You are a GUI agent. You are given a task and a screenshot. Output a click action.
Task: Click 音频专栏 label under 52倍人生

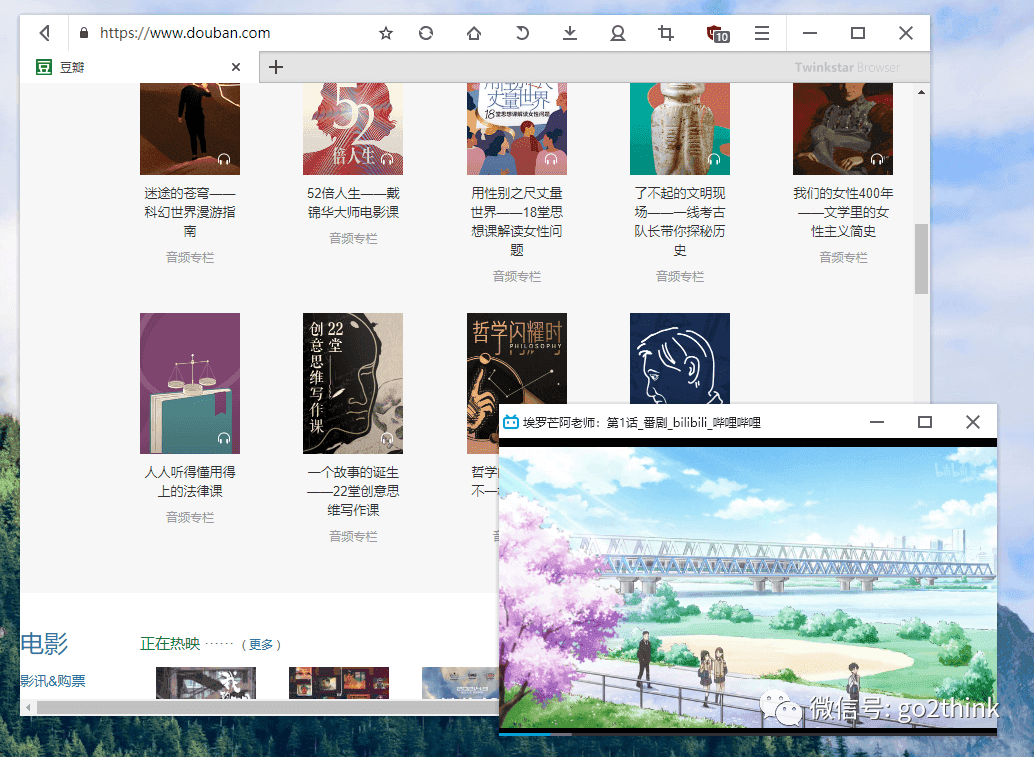(x=353, y=239)
